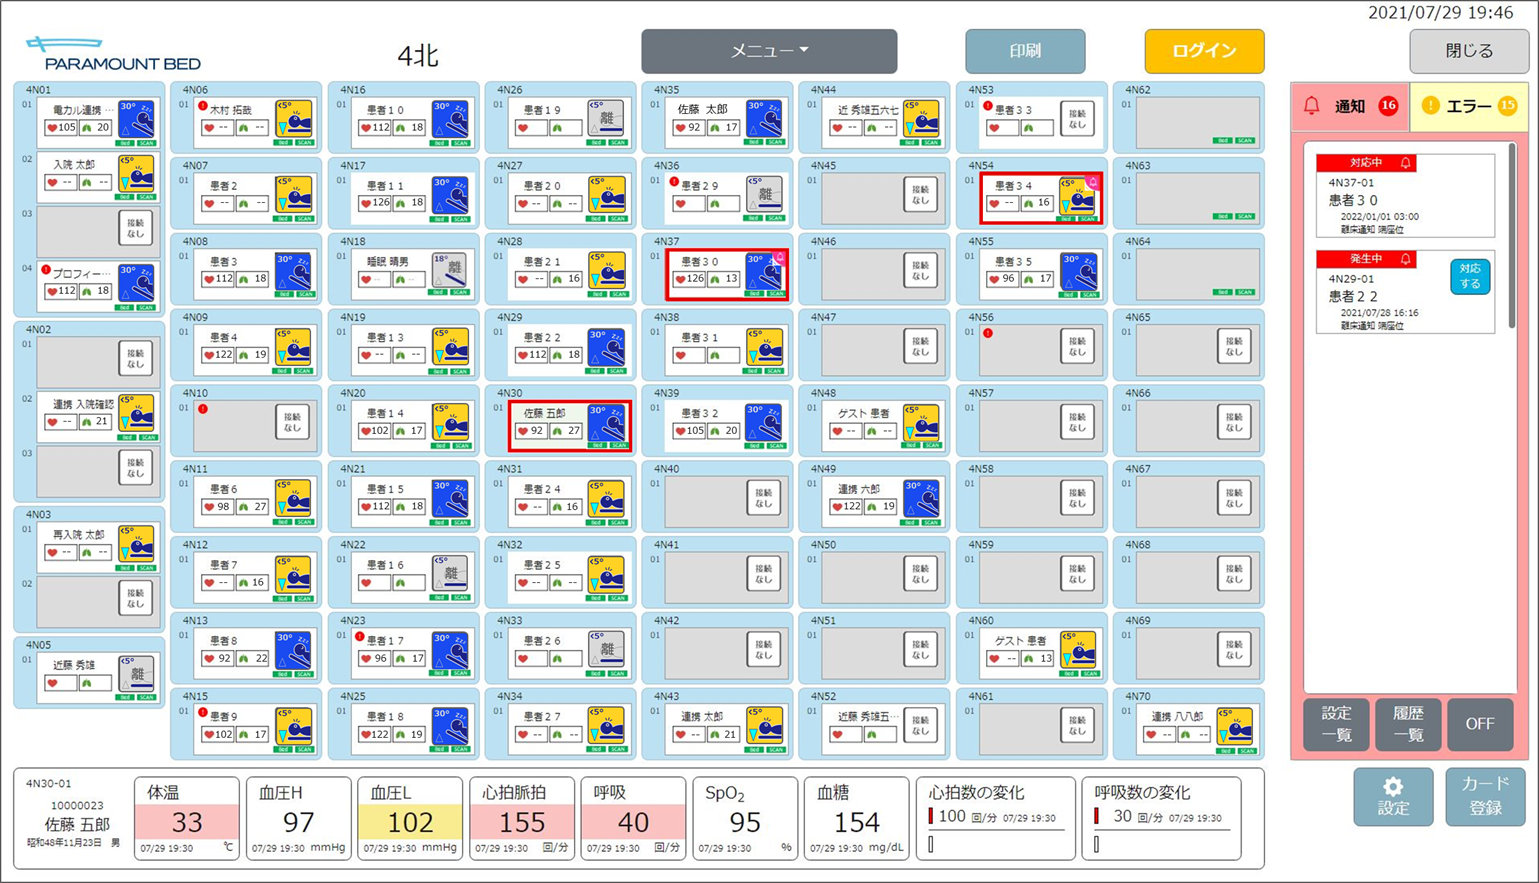
Task: Click the 印刷 button
Action: coord(1024,51)
